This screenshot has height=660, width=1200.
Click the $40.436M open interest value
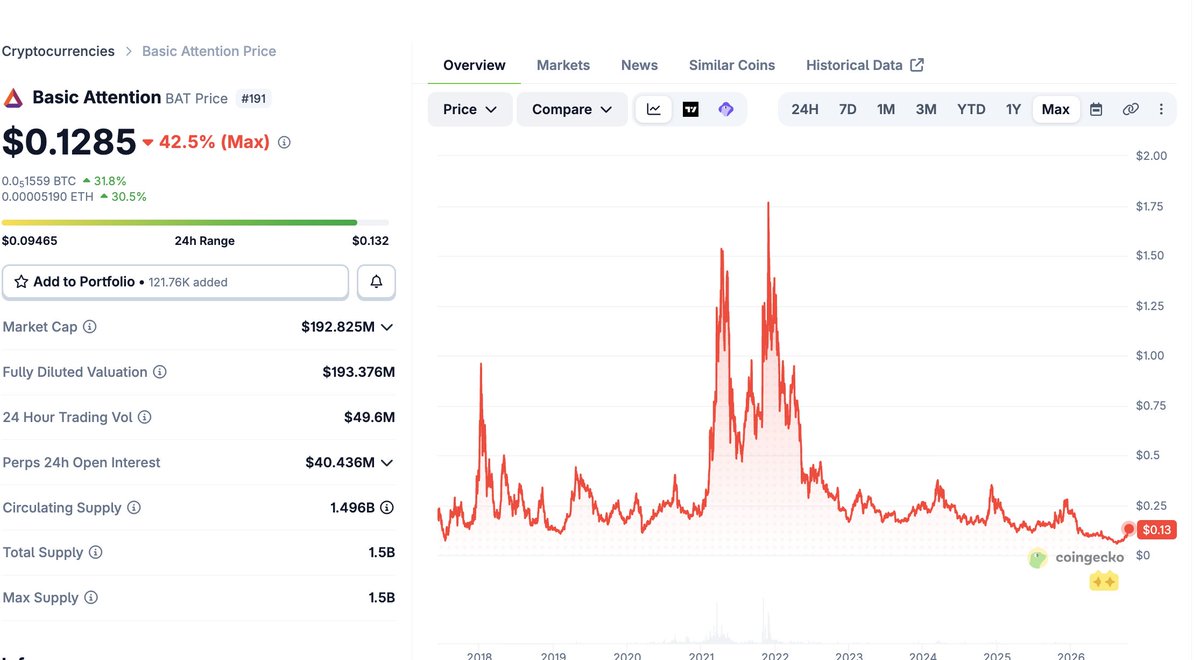(x=340, y=462)
